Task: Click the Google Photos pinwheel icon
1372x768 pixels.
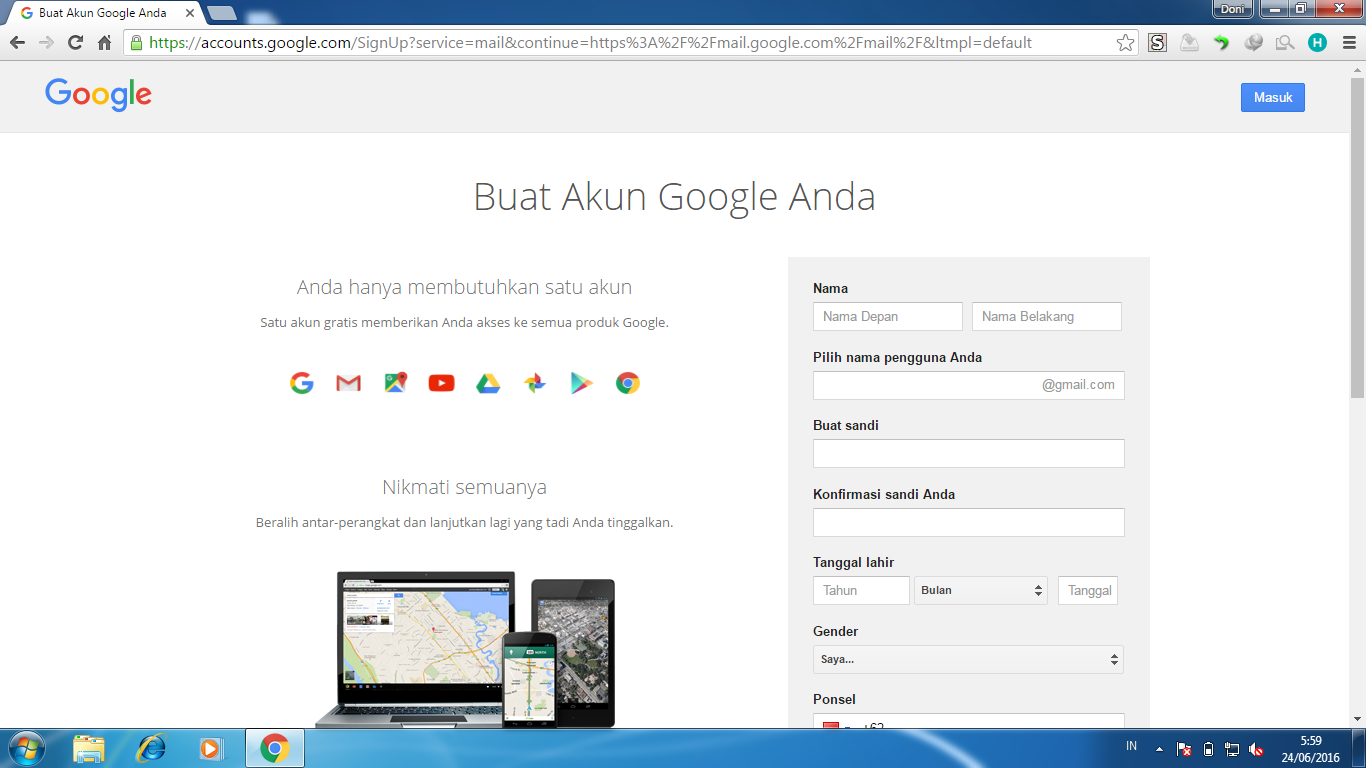Action: pos(535,383)
